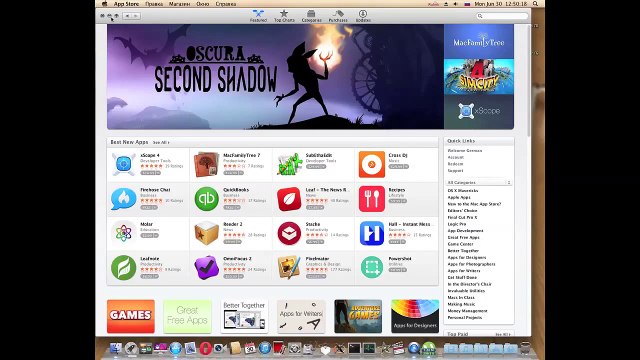Click the Opera icon in the Dock
The height and width of the screenshot is (360, 640).
tap(205, 348)
